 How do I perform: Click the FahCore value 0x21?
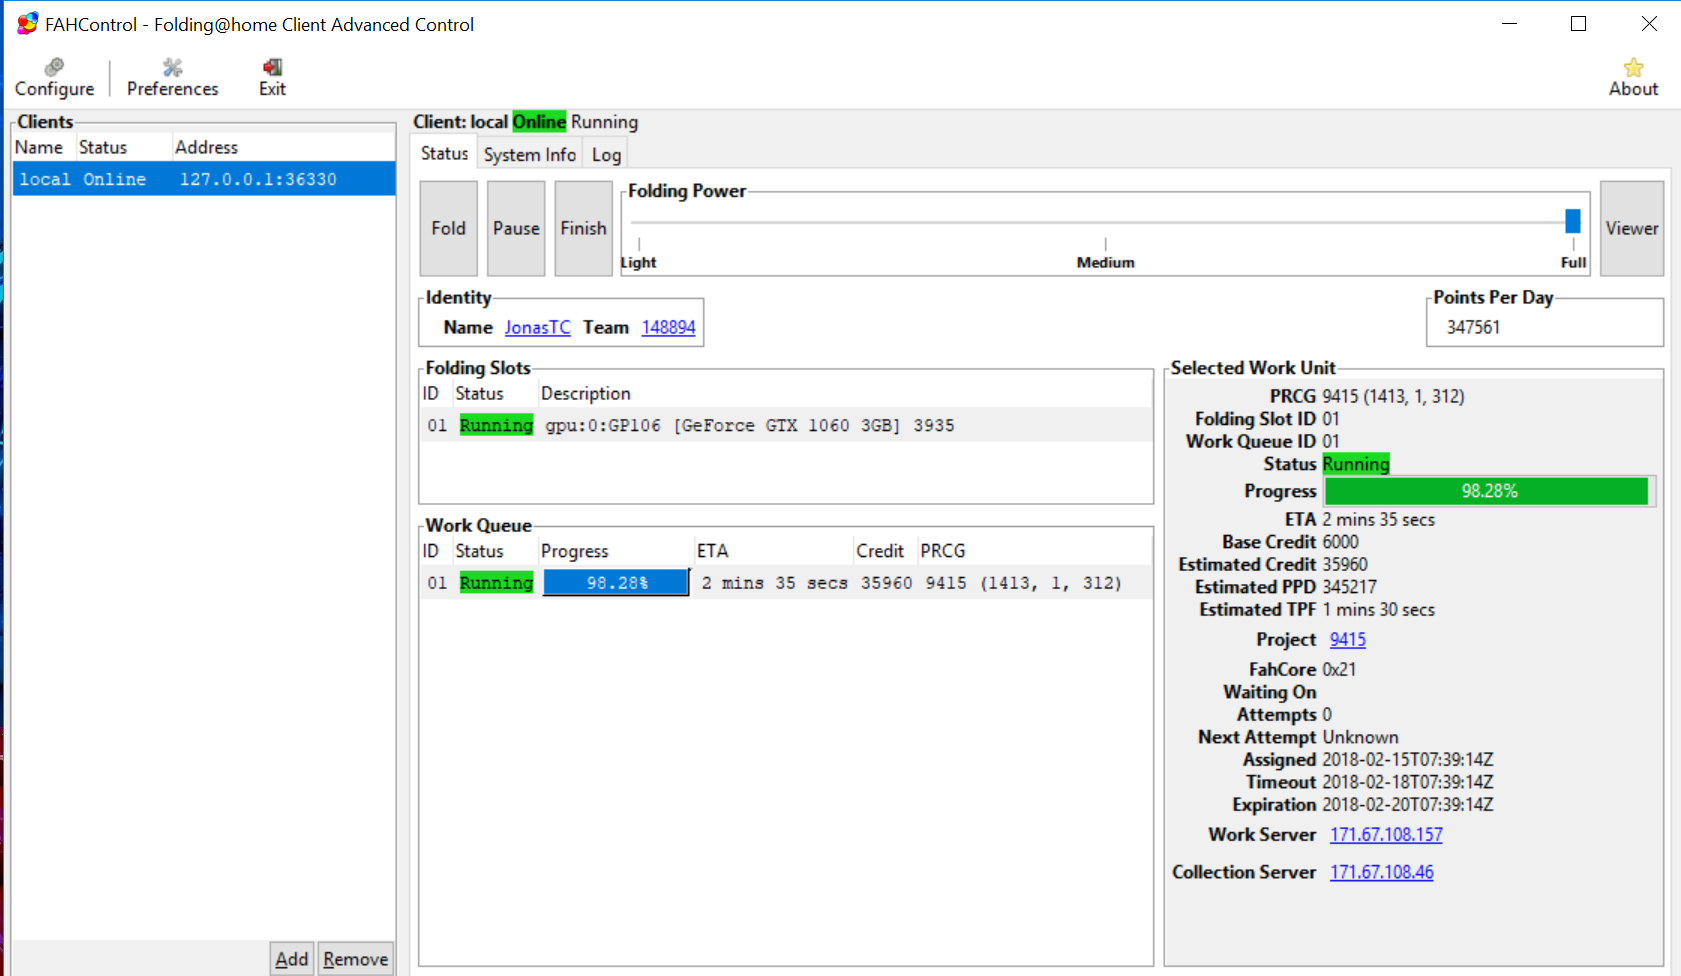(x=1339, y=669)
